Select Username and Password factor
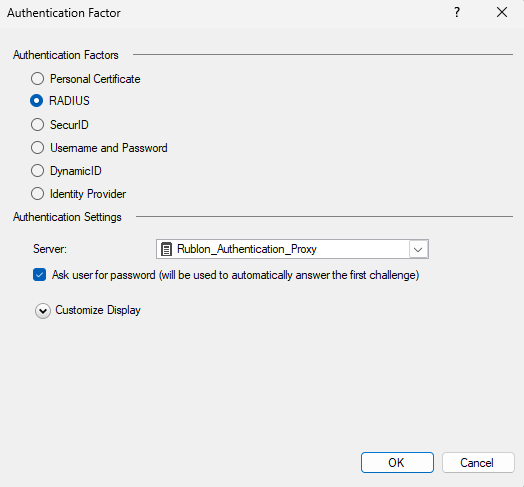524x487 pixels. coord(37,148)
